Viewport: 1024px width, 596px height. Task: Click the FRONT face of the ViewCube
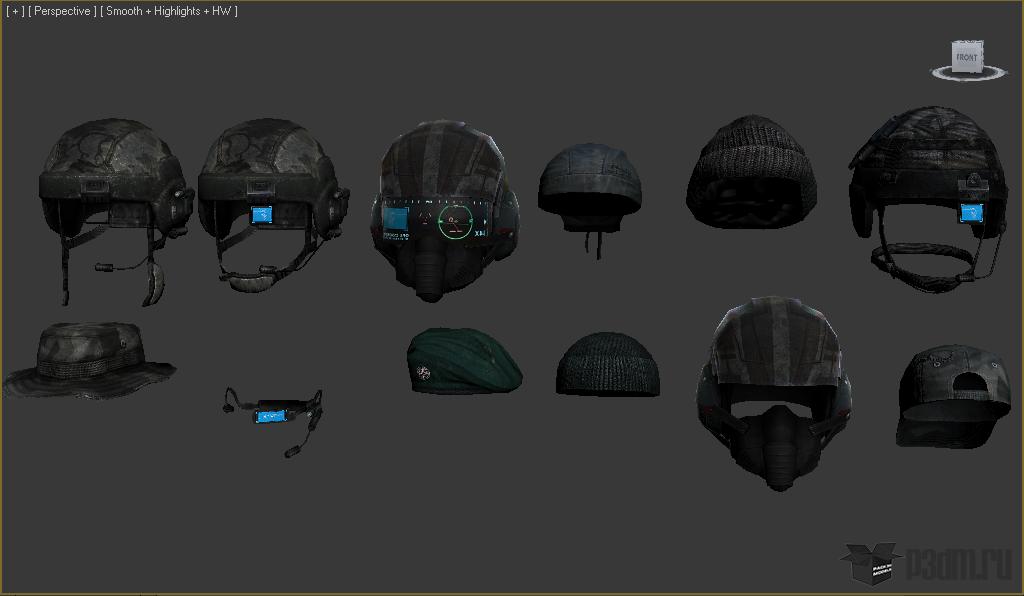click(x=967, y=57)
